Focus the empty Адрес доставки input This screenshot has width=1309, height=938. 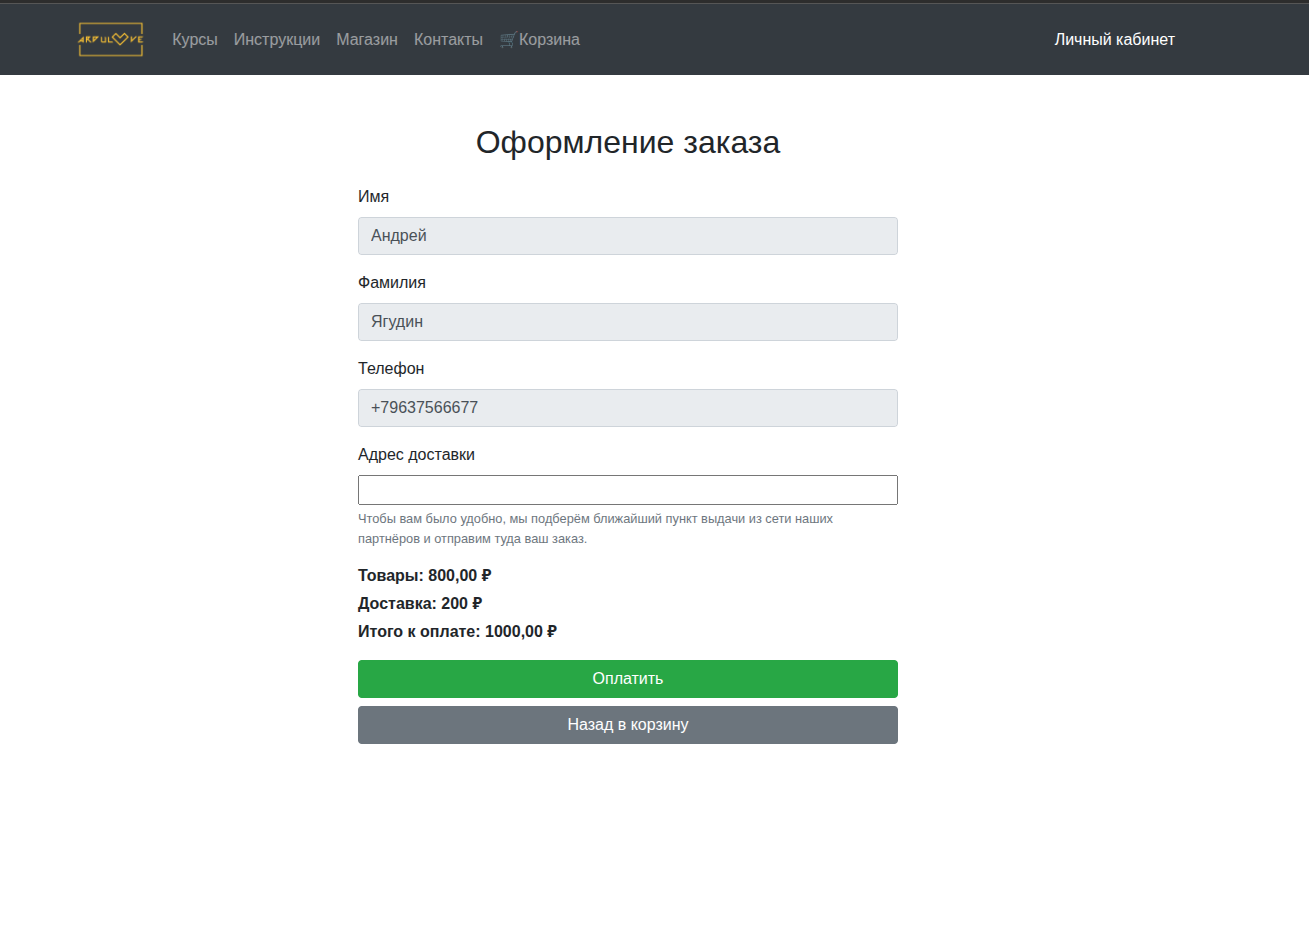627,490
